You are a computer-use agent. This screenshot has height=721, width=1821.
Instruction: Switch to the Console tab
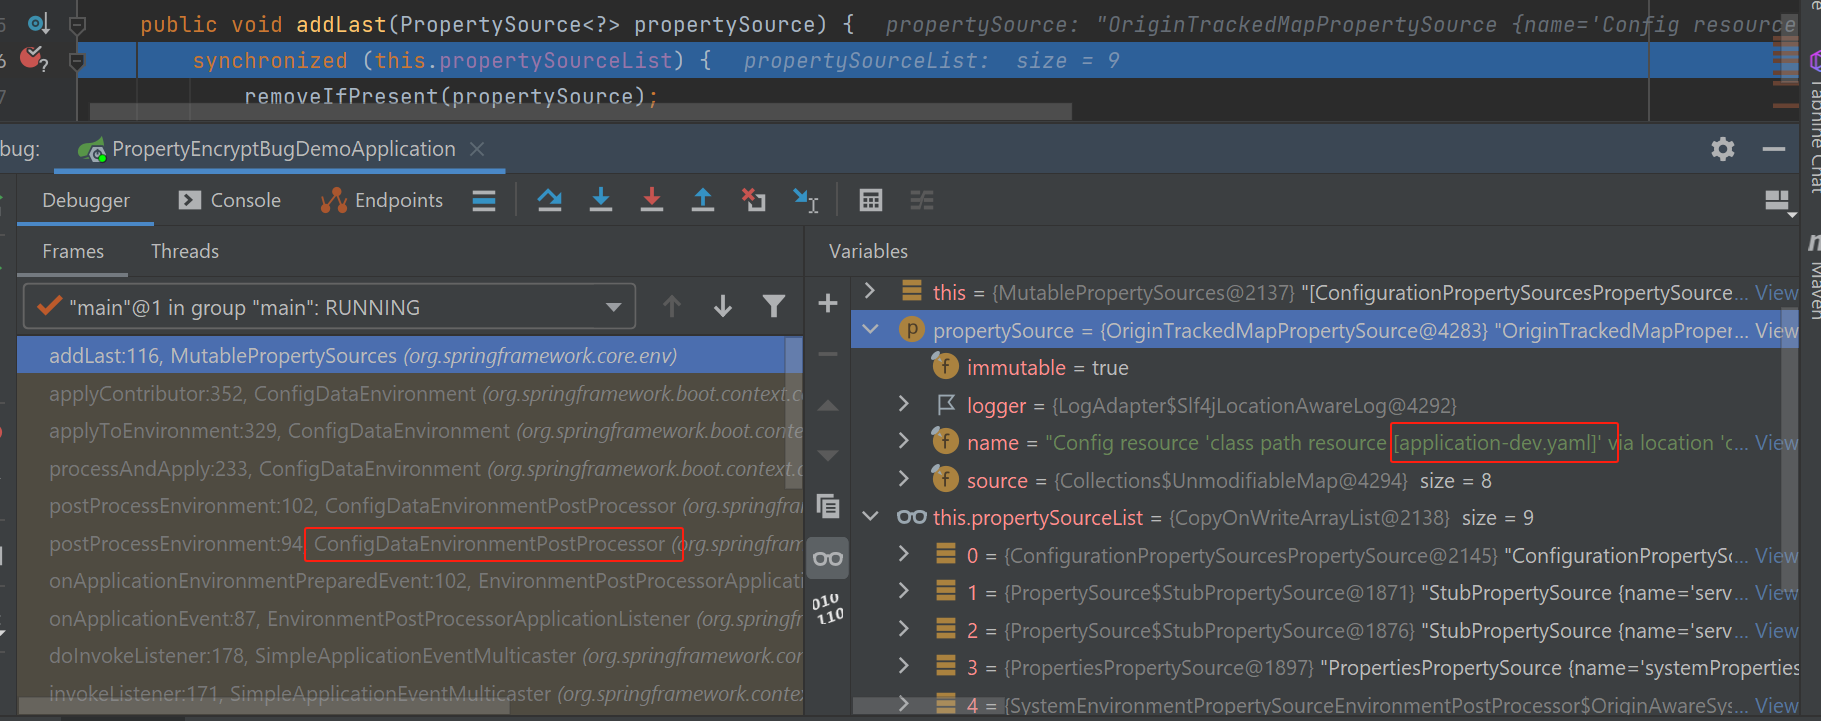230,200
